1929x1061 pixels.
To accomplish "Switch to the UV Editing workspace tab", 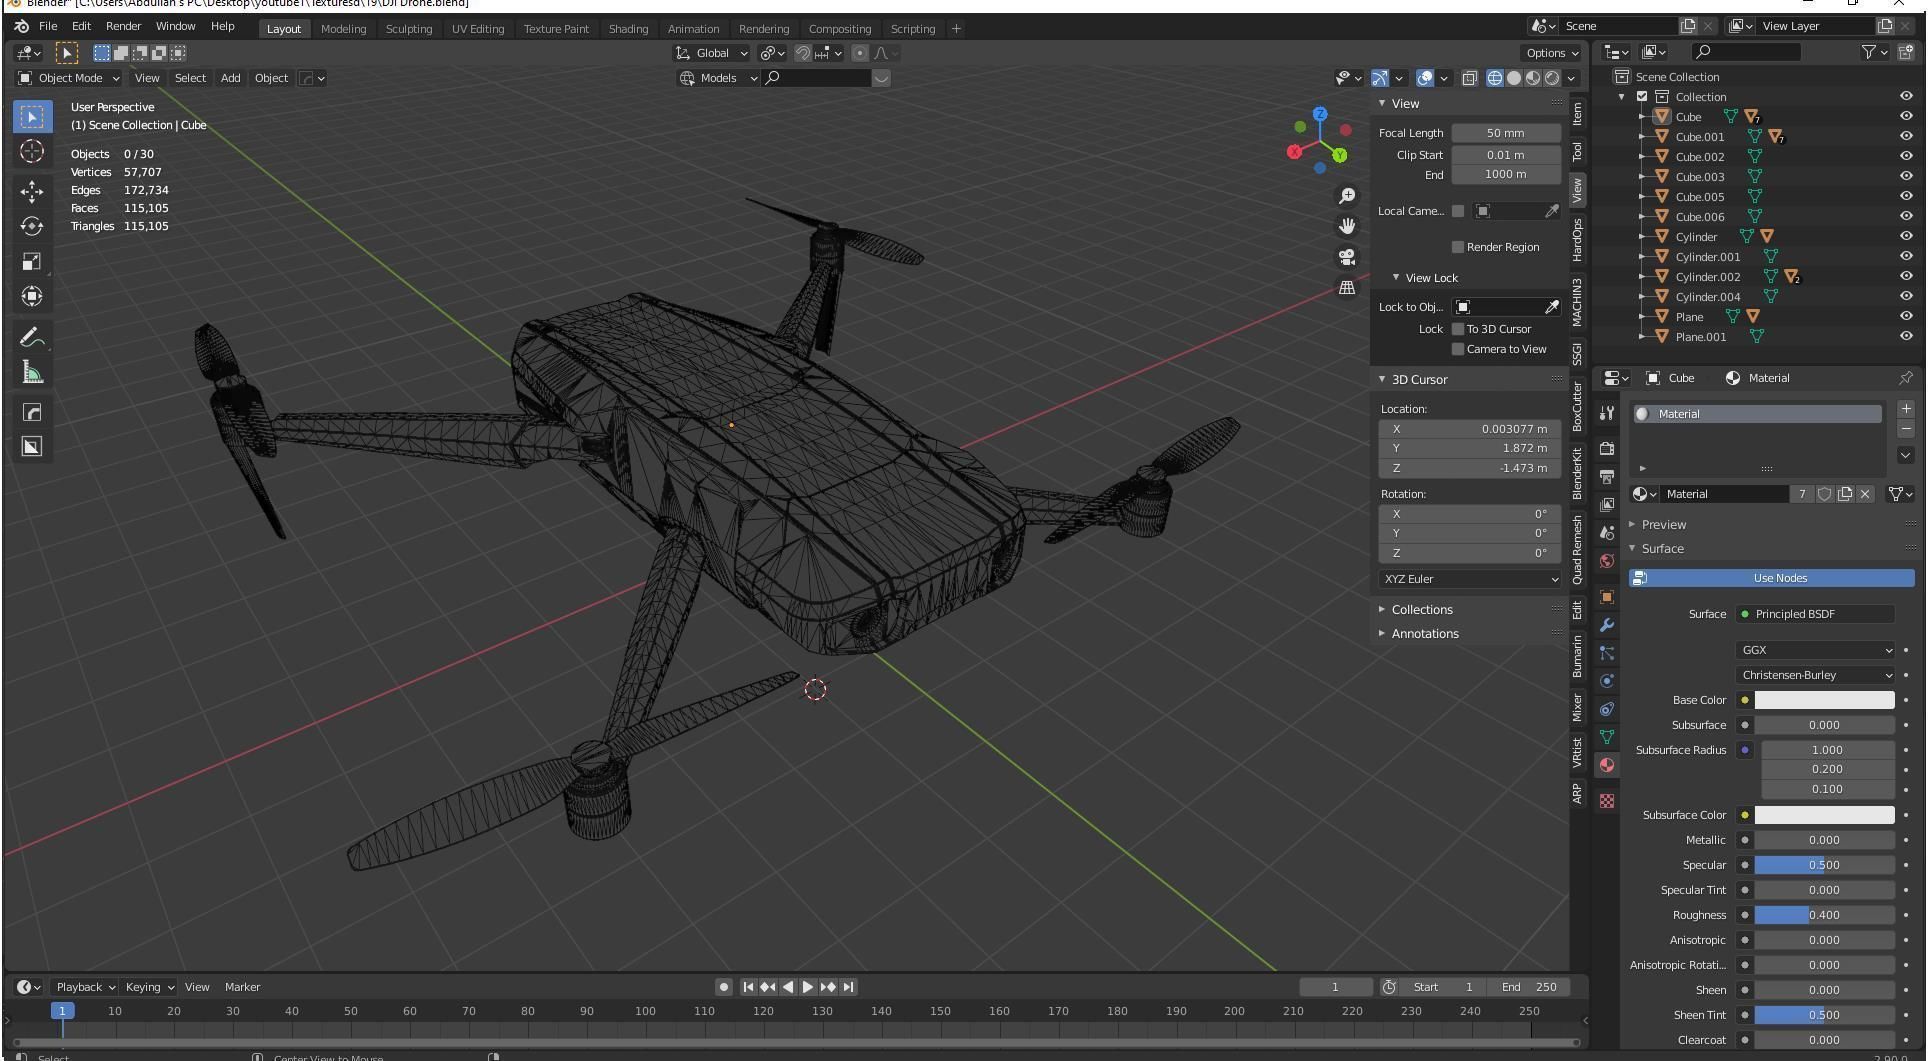I will [x=477, y=29].
